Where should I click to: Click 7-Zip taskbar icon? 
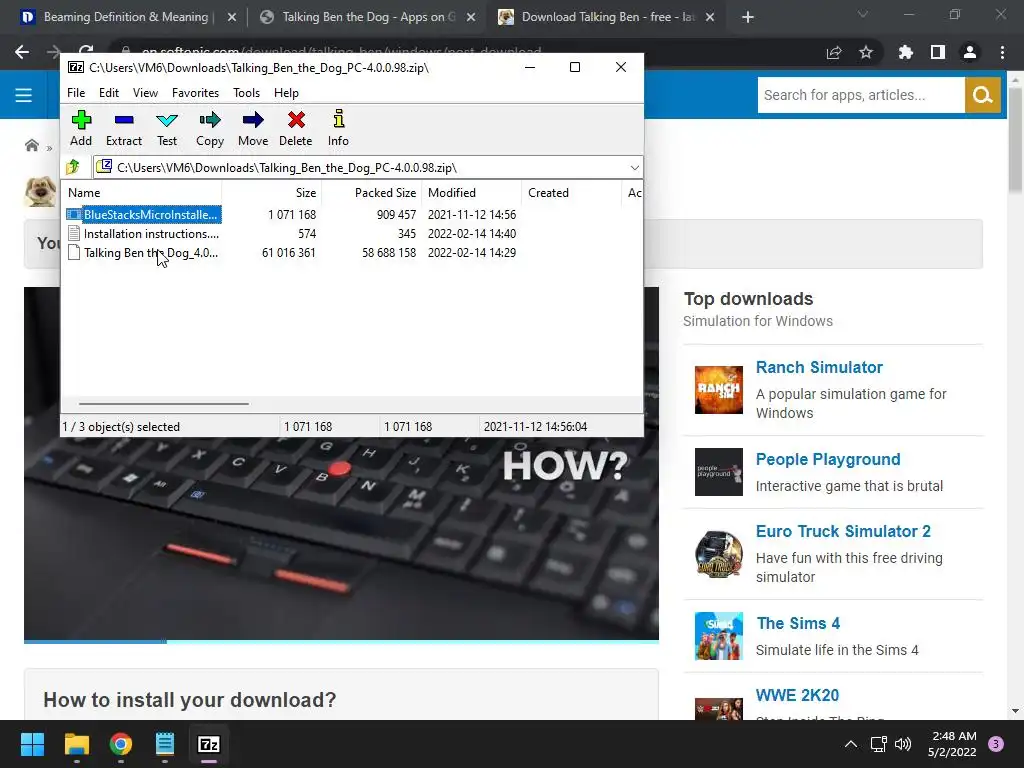click(209, 744)
